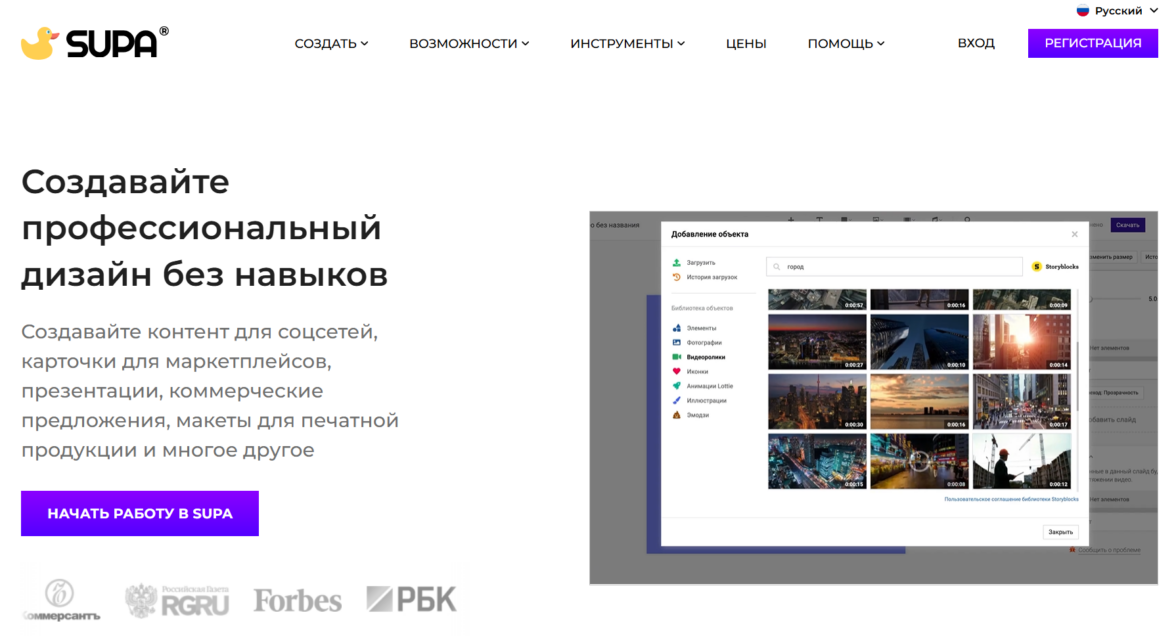Image resolution: width=1176 pixels, height=636 pixels.
Task: Click the Закрыть button in dialog
Action: (x=1060, y=532)
